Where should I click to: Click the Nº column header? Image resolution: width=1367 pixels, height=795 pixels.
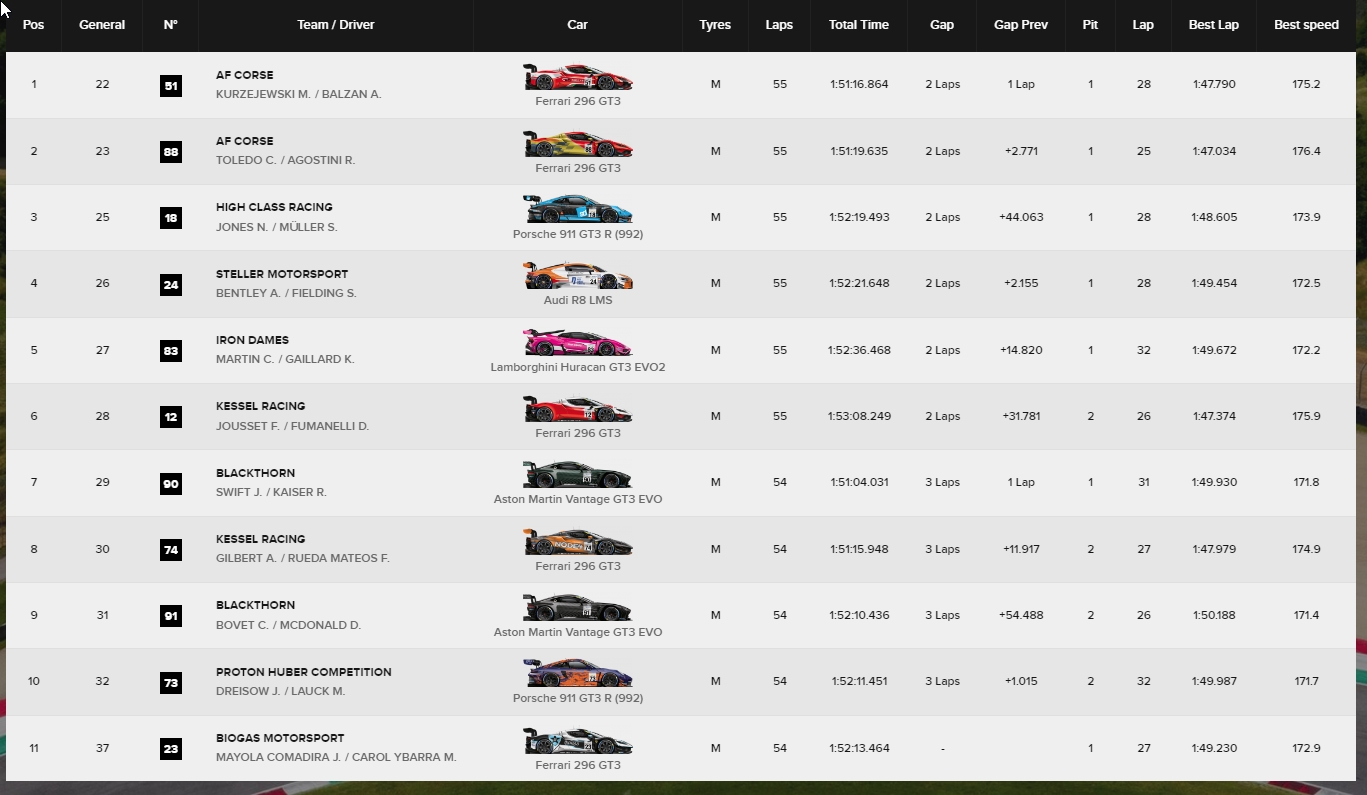[171, 25]
